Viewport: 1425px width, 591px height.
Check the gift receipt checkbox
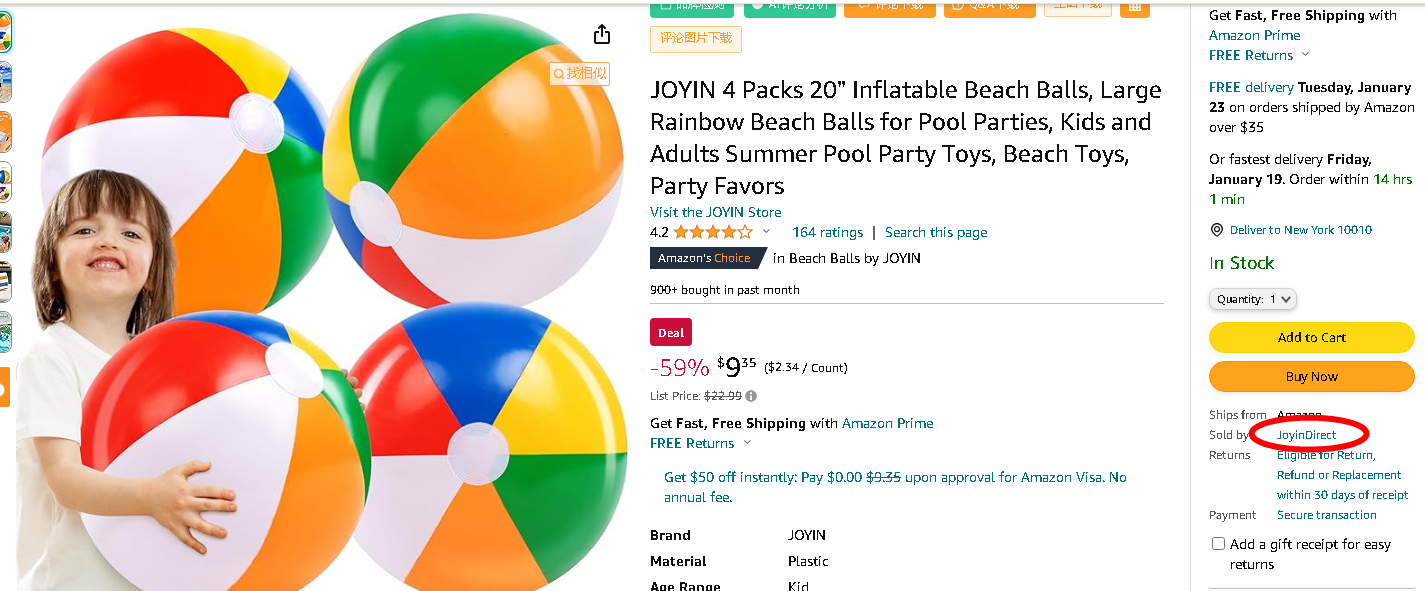[1218, 544]
